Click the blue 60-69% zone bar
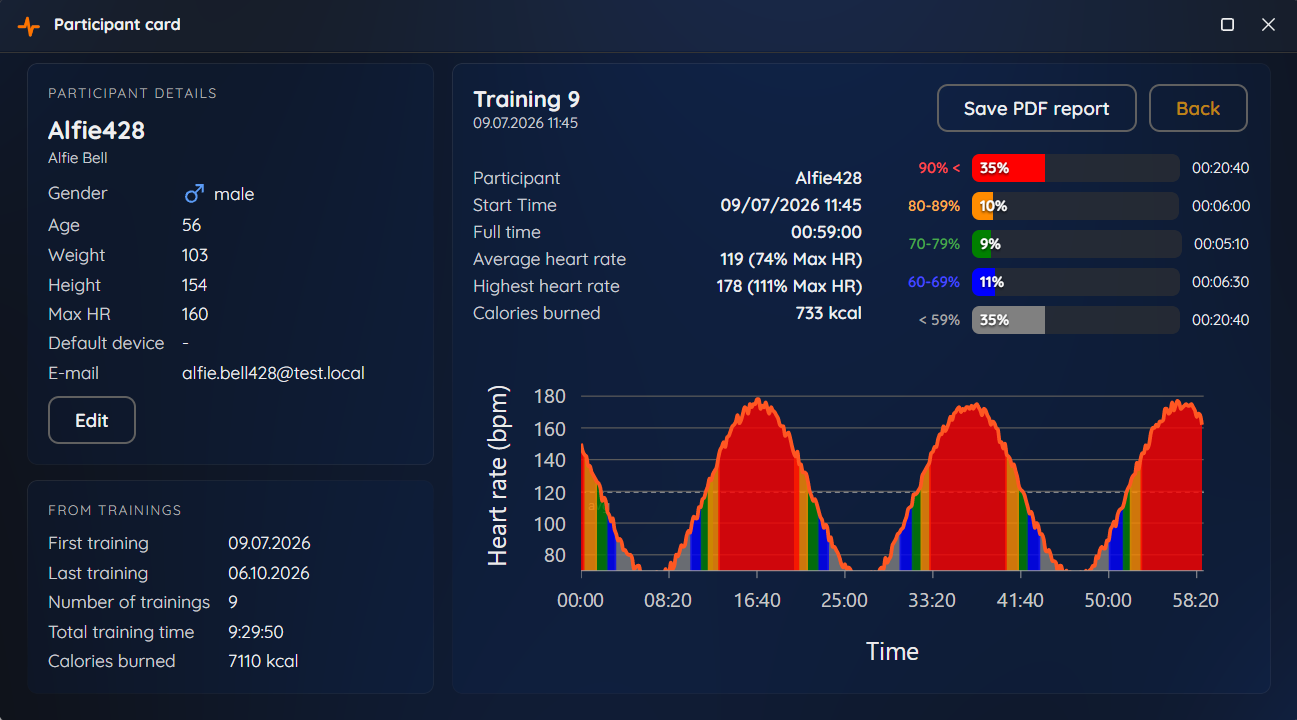Image resolution: width=1297 pixels, height=720 pixels. (x=1075, y=282)
